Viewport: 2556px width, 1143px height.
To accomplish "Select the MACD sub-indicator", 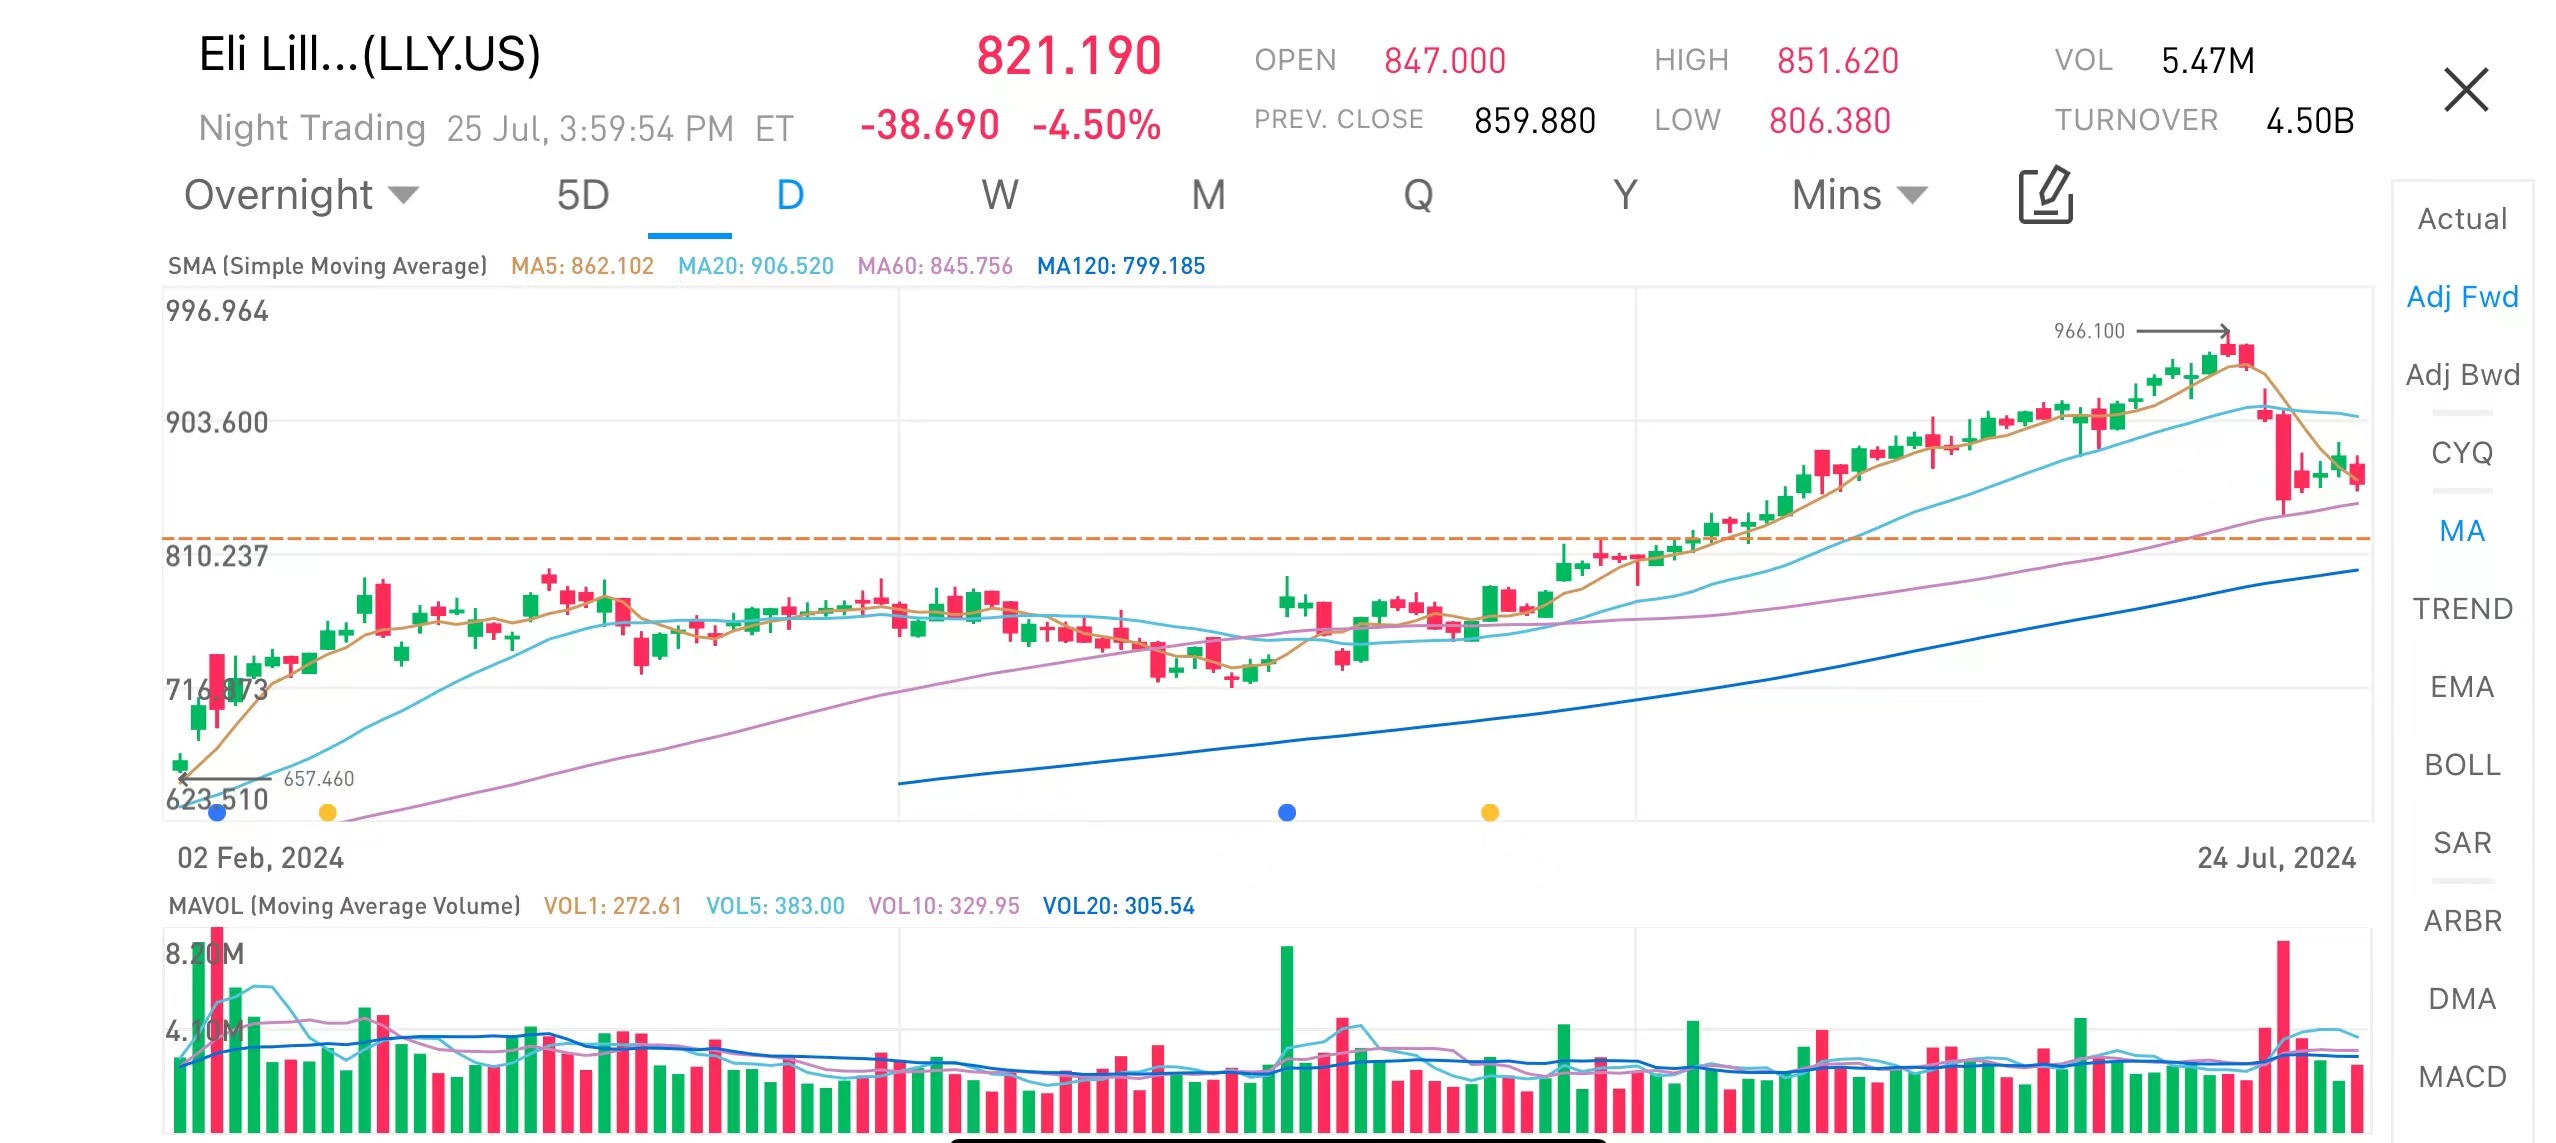I will pyautogui.click(x=2462, y=1077).
